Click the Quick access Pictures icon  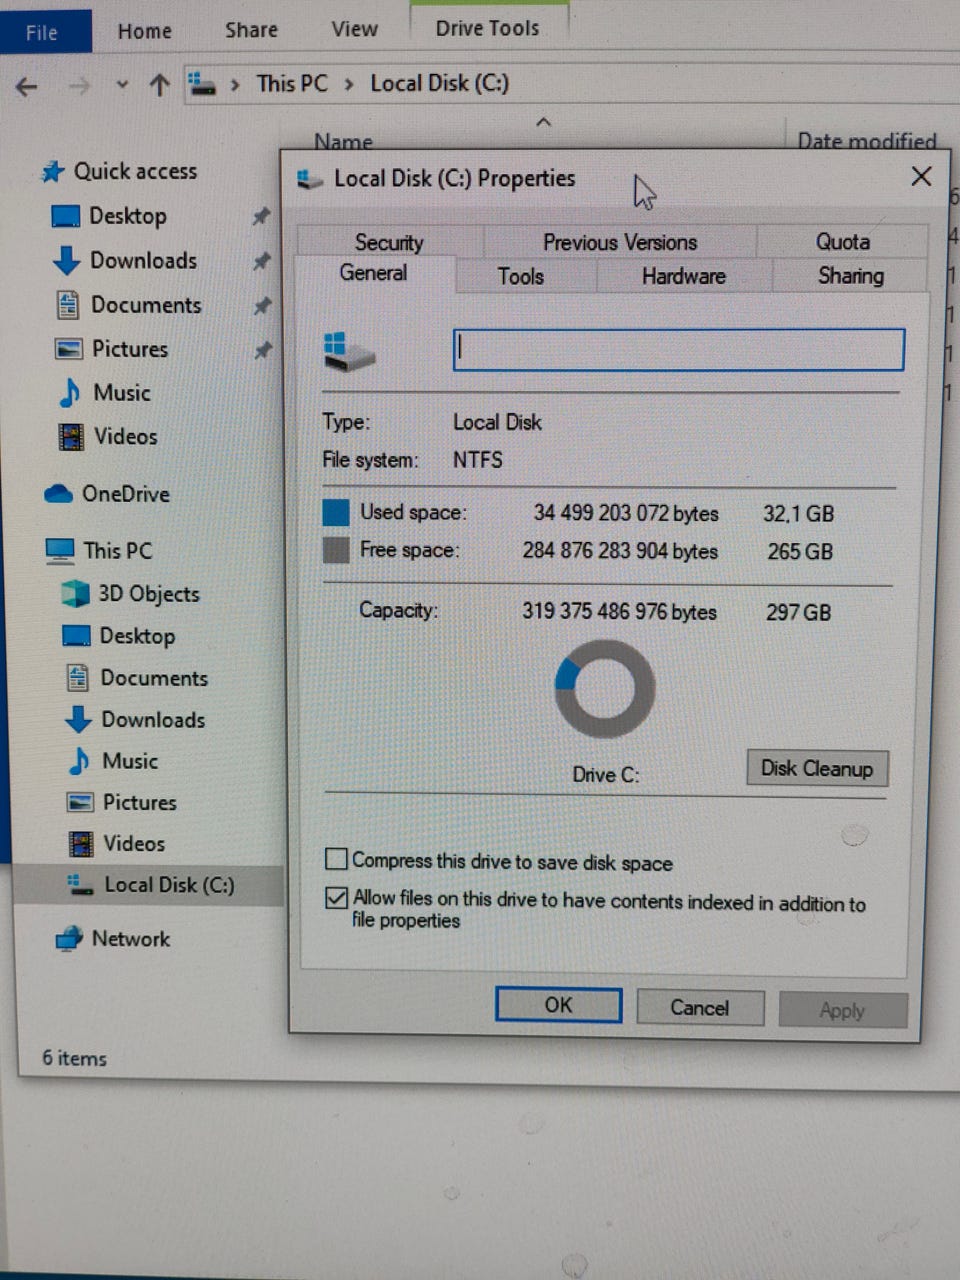[x=68, y=349]
